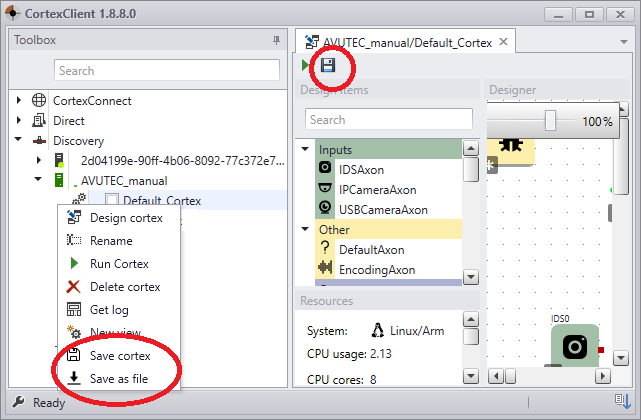Click the gears icon beside Default_Cortex
This screenshot has width=641, height=420.
click(79, 200)
